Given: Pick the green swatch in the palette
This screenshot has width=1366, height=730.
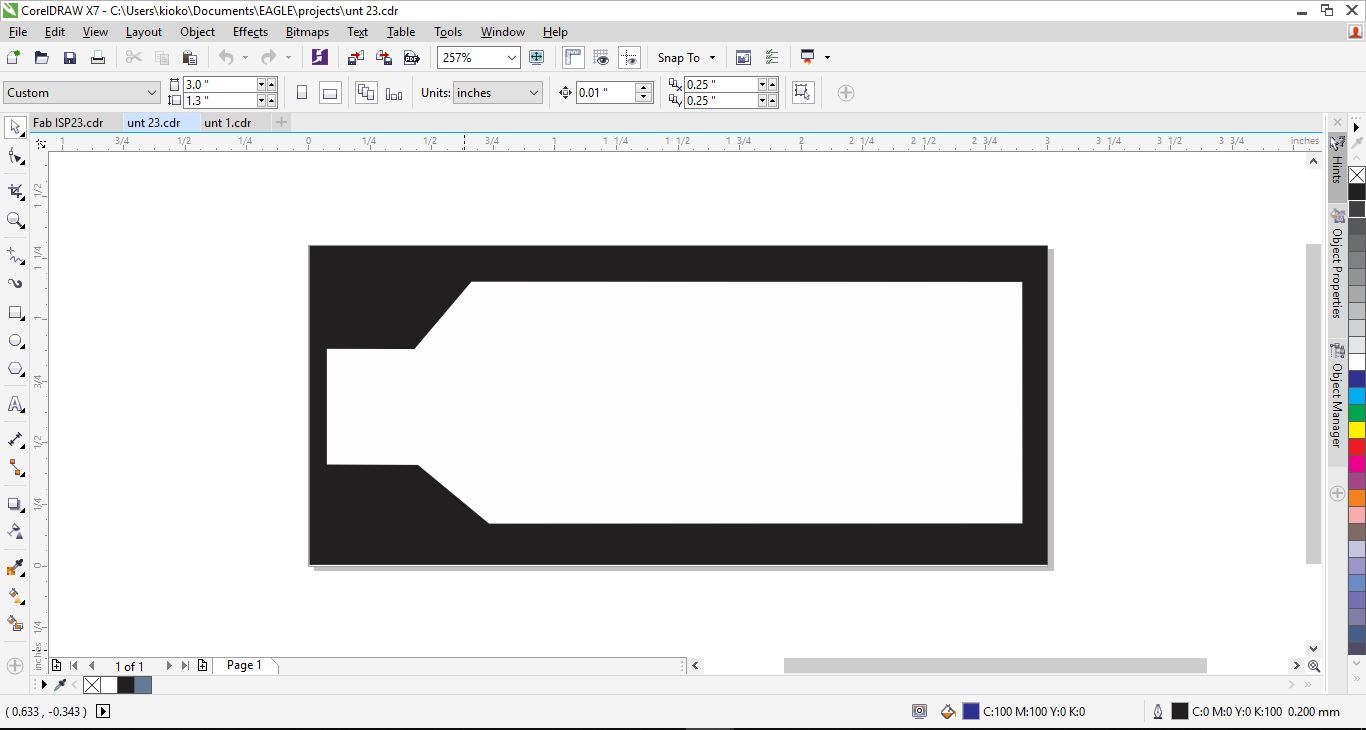Looking at the screenshot, I should click(x=1357, y=413).
